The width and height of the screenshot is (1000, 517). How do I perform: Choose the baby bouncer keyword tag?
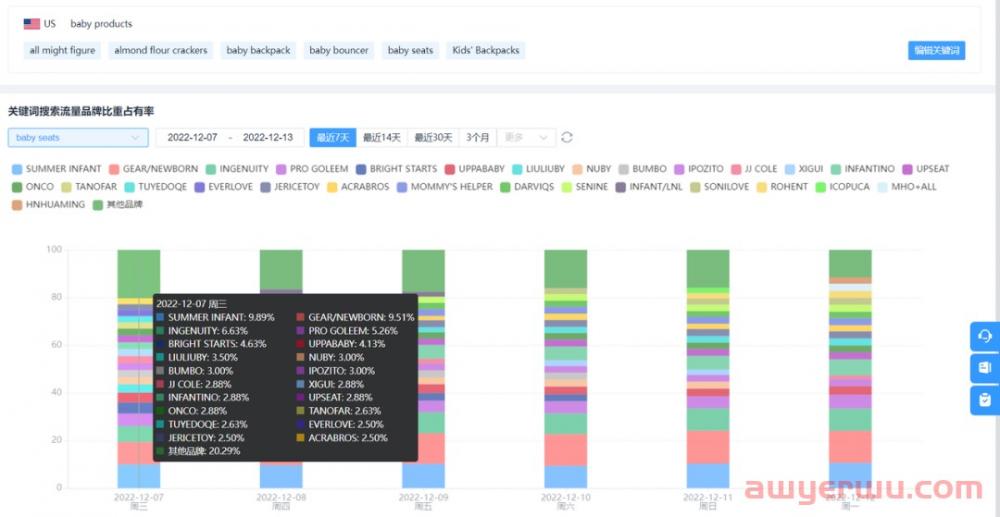click(x=339, y=50)
